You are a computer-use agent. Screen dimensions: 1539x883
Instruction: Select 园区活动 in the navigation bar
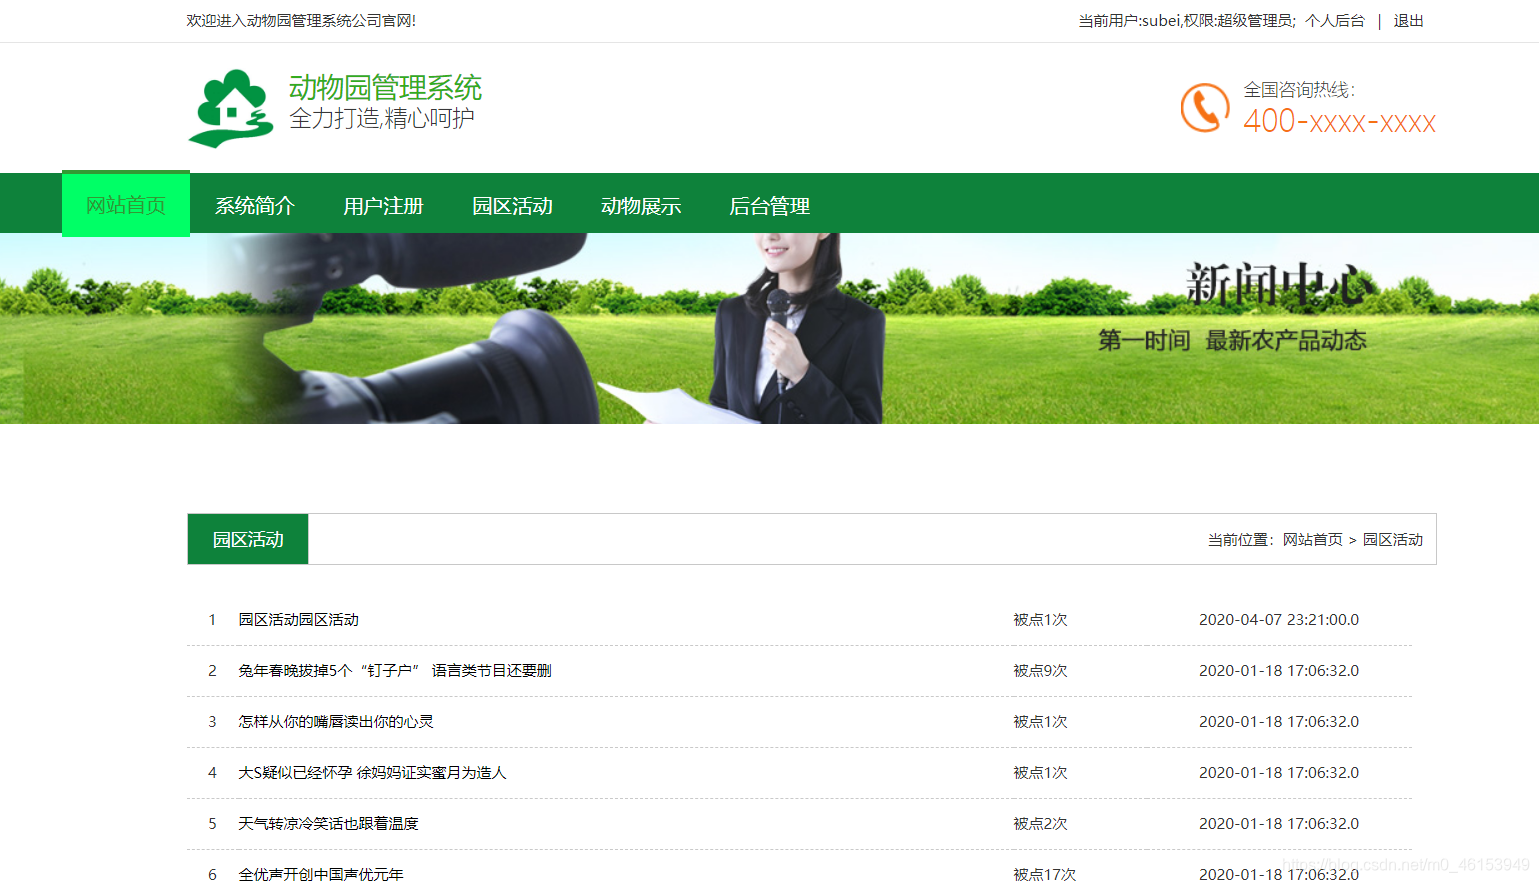(512, 205)
